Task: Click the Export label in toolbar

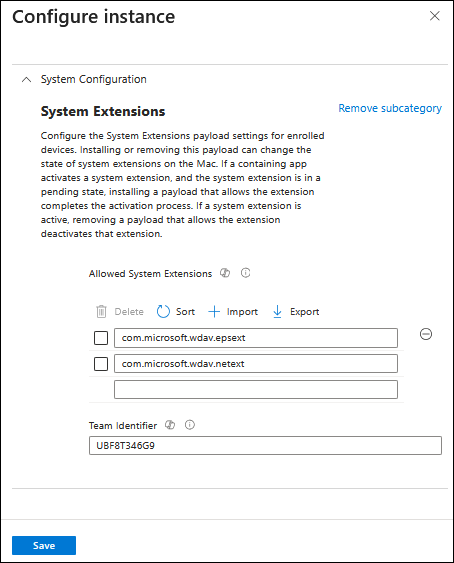Action: pos(305,312)
